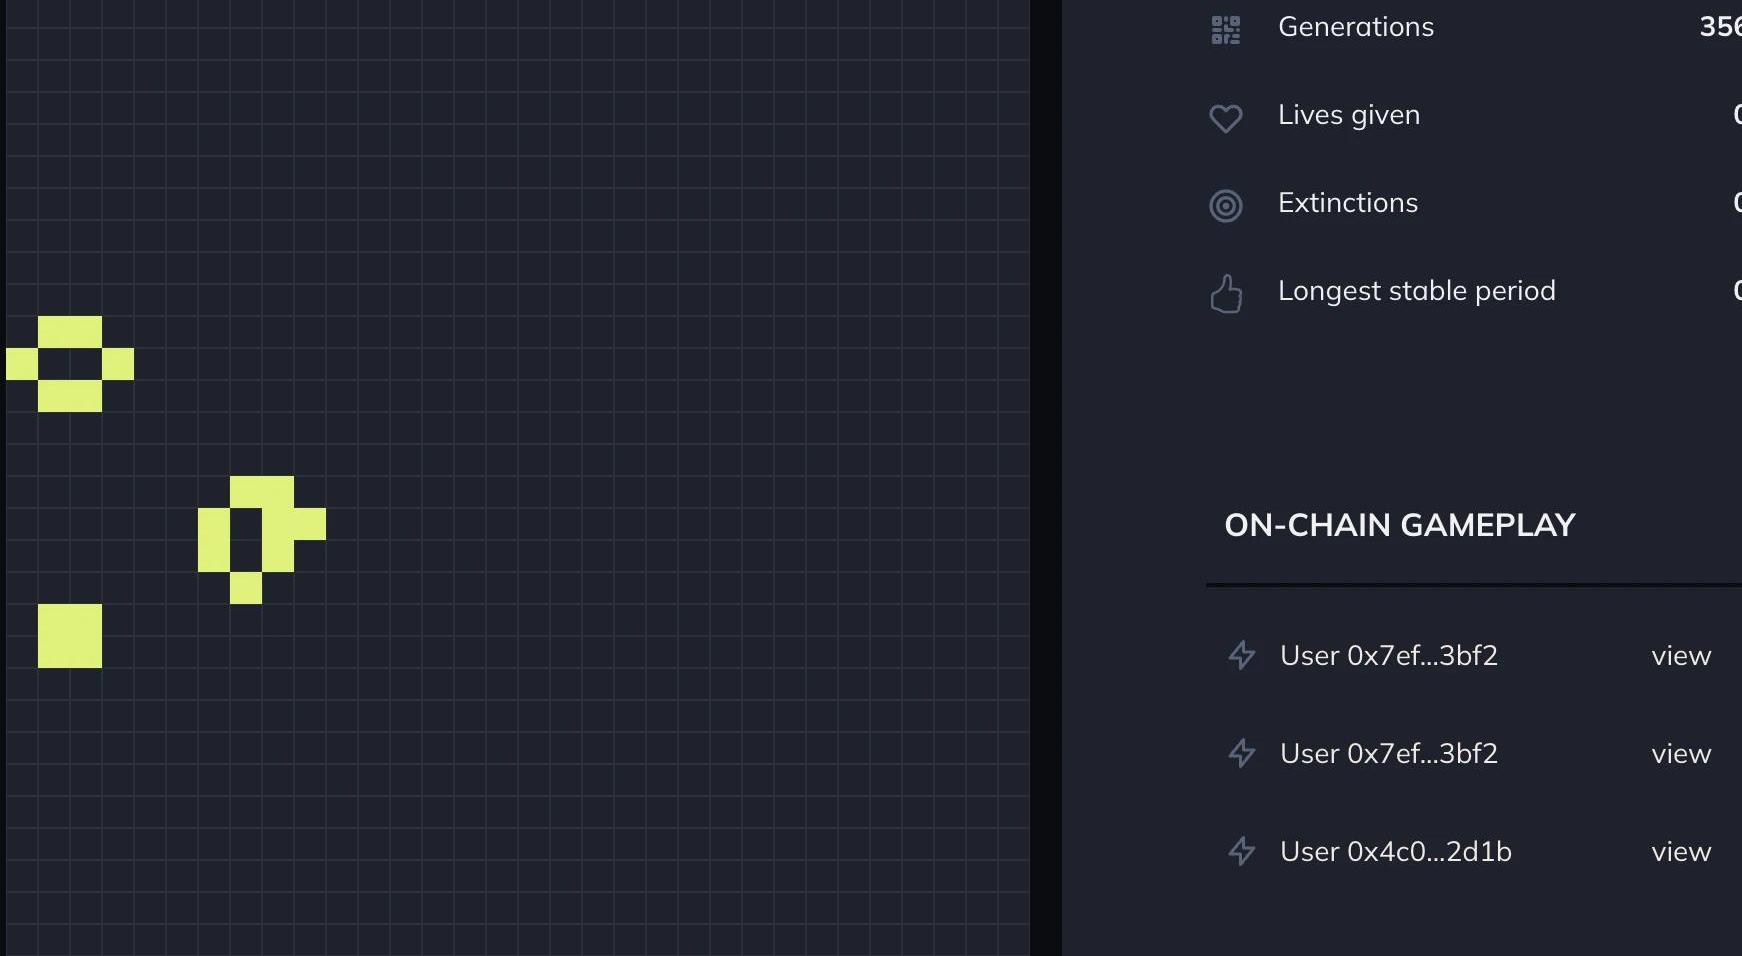Click the Extinctions label
The image size is (1742, 956).
[1347, 203]
